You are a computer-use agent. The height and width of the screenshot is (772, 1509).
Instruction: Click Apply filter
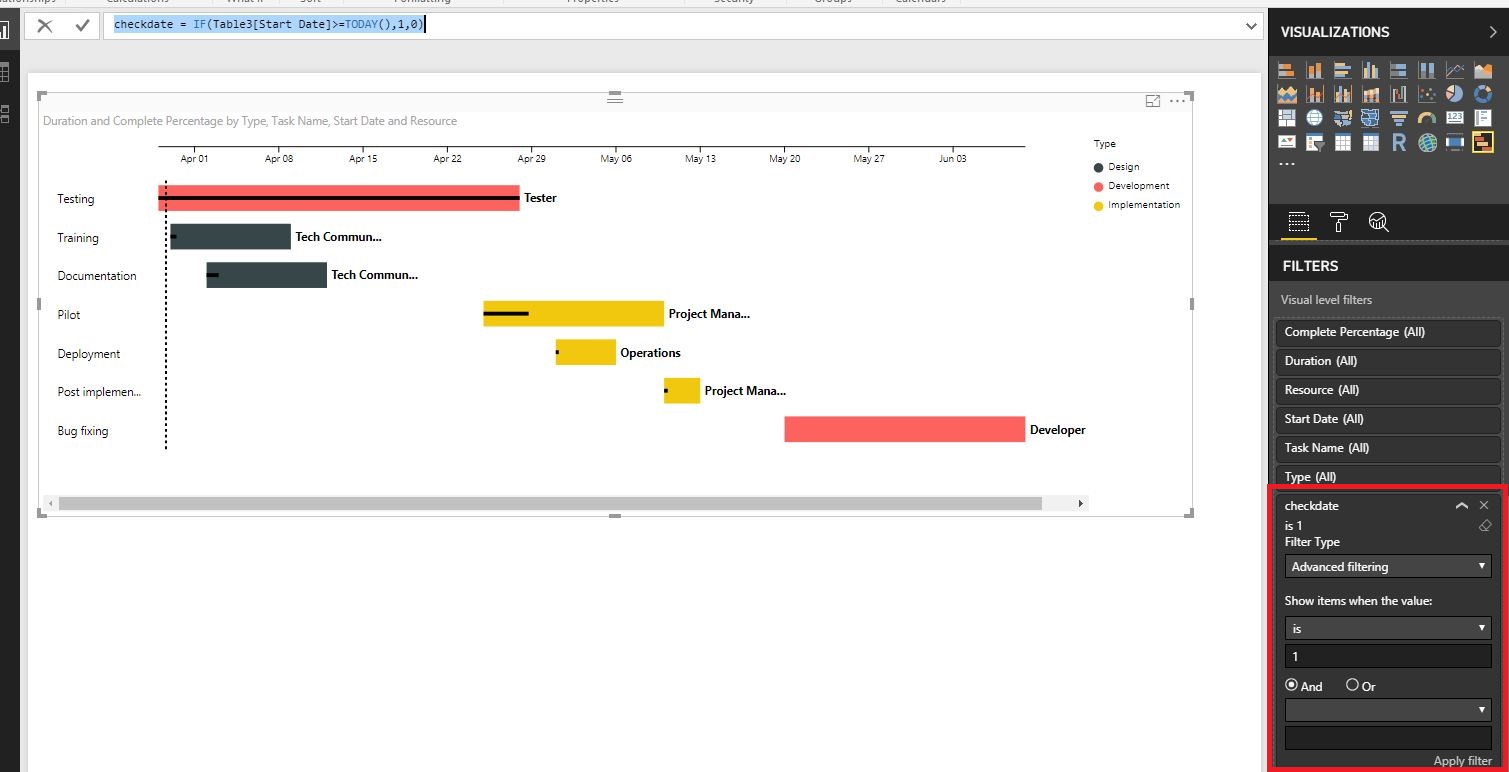point(1462,761)
